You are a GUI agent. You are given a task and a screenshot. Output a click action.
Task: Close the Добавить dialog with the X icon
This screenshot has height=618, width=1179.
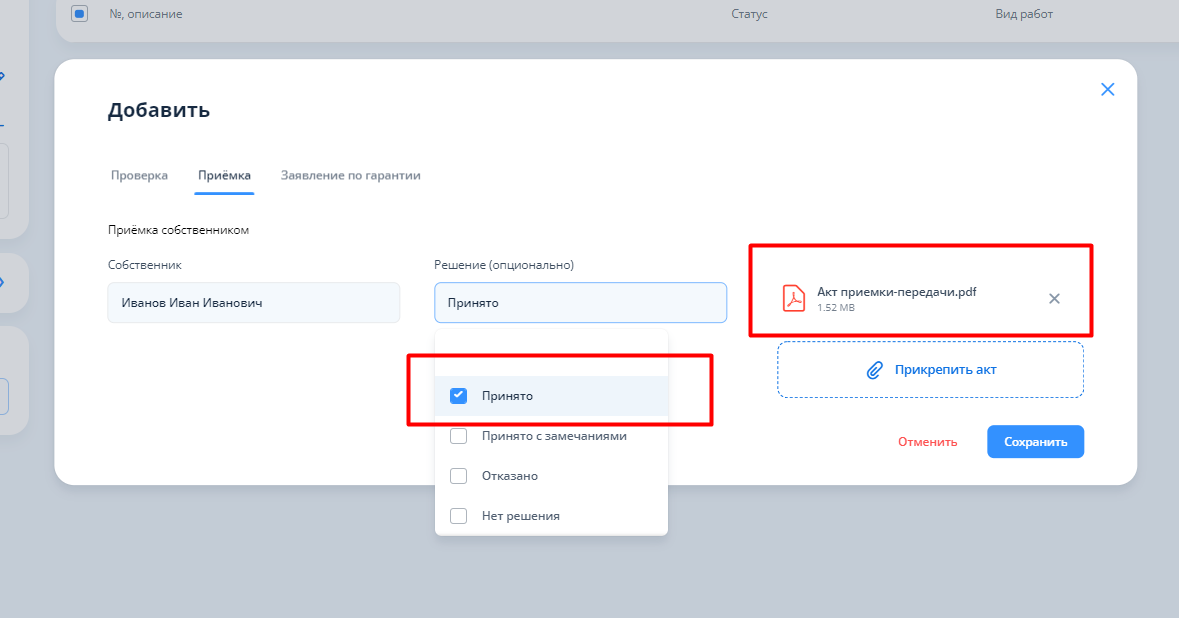pyautogui.click(x=1107, y=89)
